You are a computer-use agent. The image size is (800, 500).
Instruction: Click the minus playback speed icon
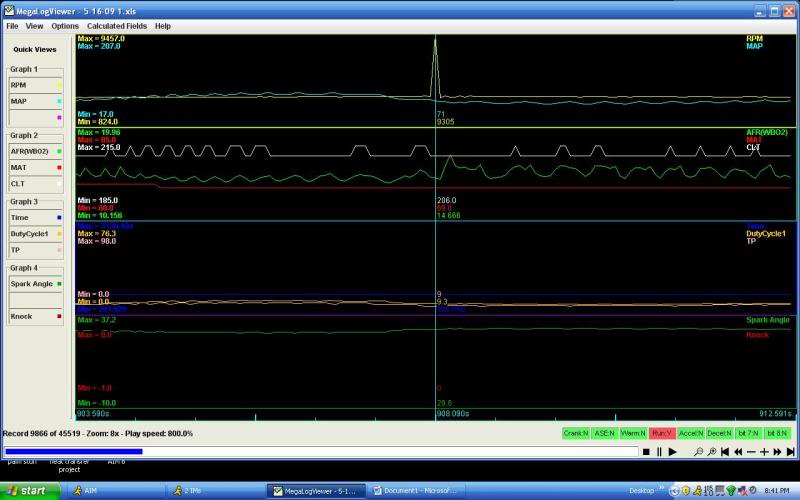click(x=751, y=452)
